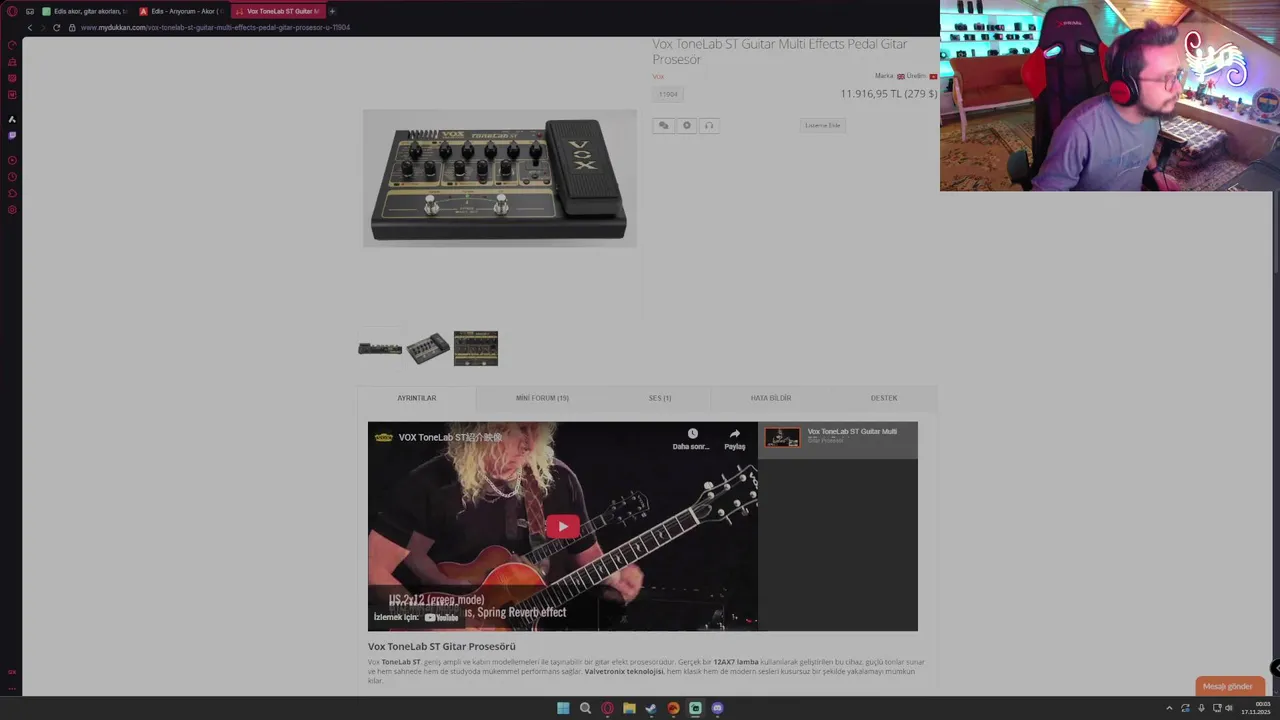Click the headphones icon button on product

(709, 125)
